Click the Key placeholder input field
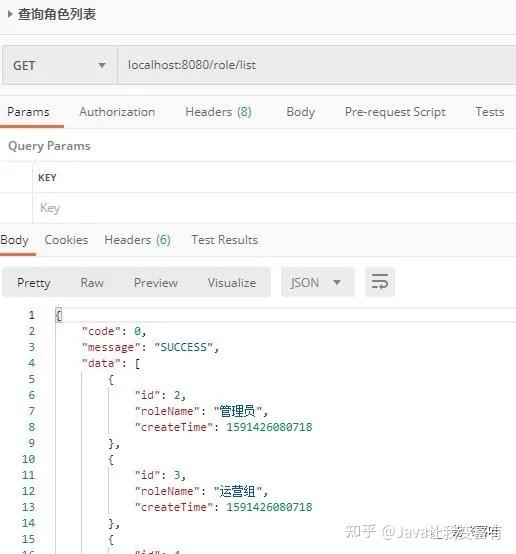516x554 pixels. tap(274, 208)
